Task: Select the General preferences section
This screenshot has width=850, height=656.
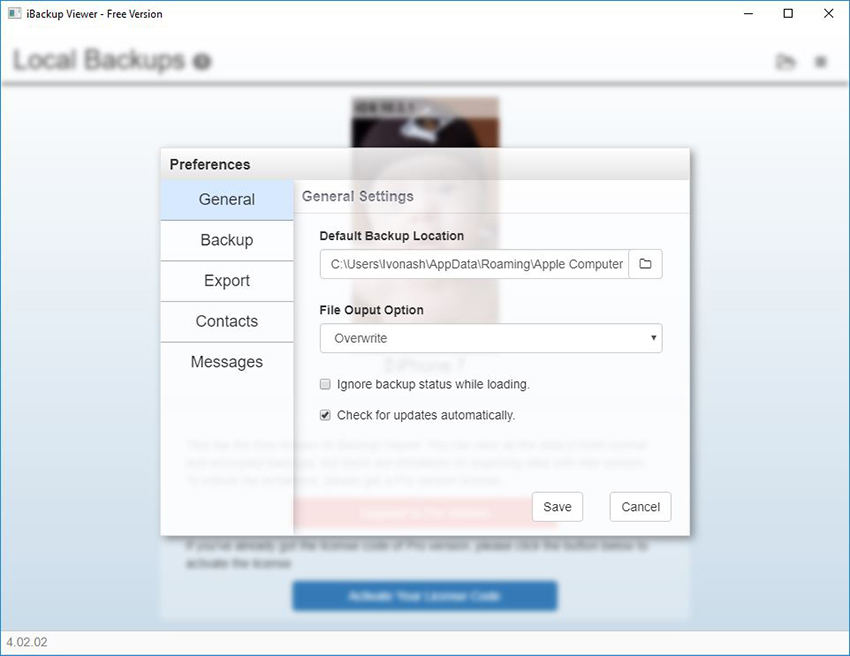Action: pos(226,199)
